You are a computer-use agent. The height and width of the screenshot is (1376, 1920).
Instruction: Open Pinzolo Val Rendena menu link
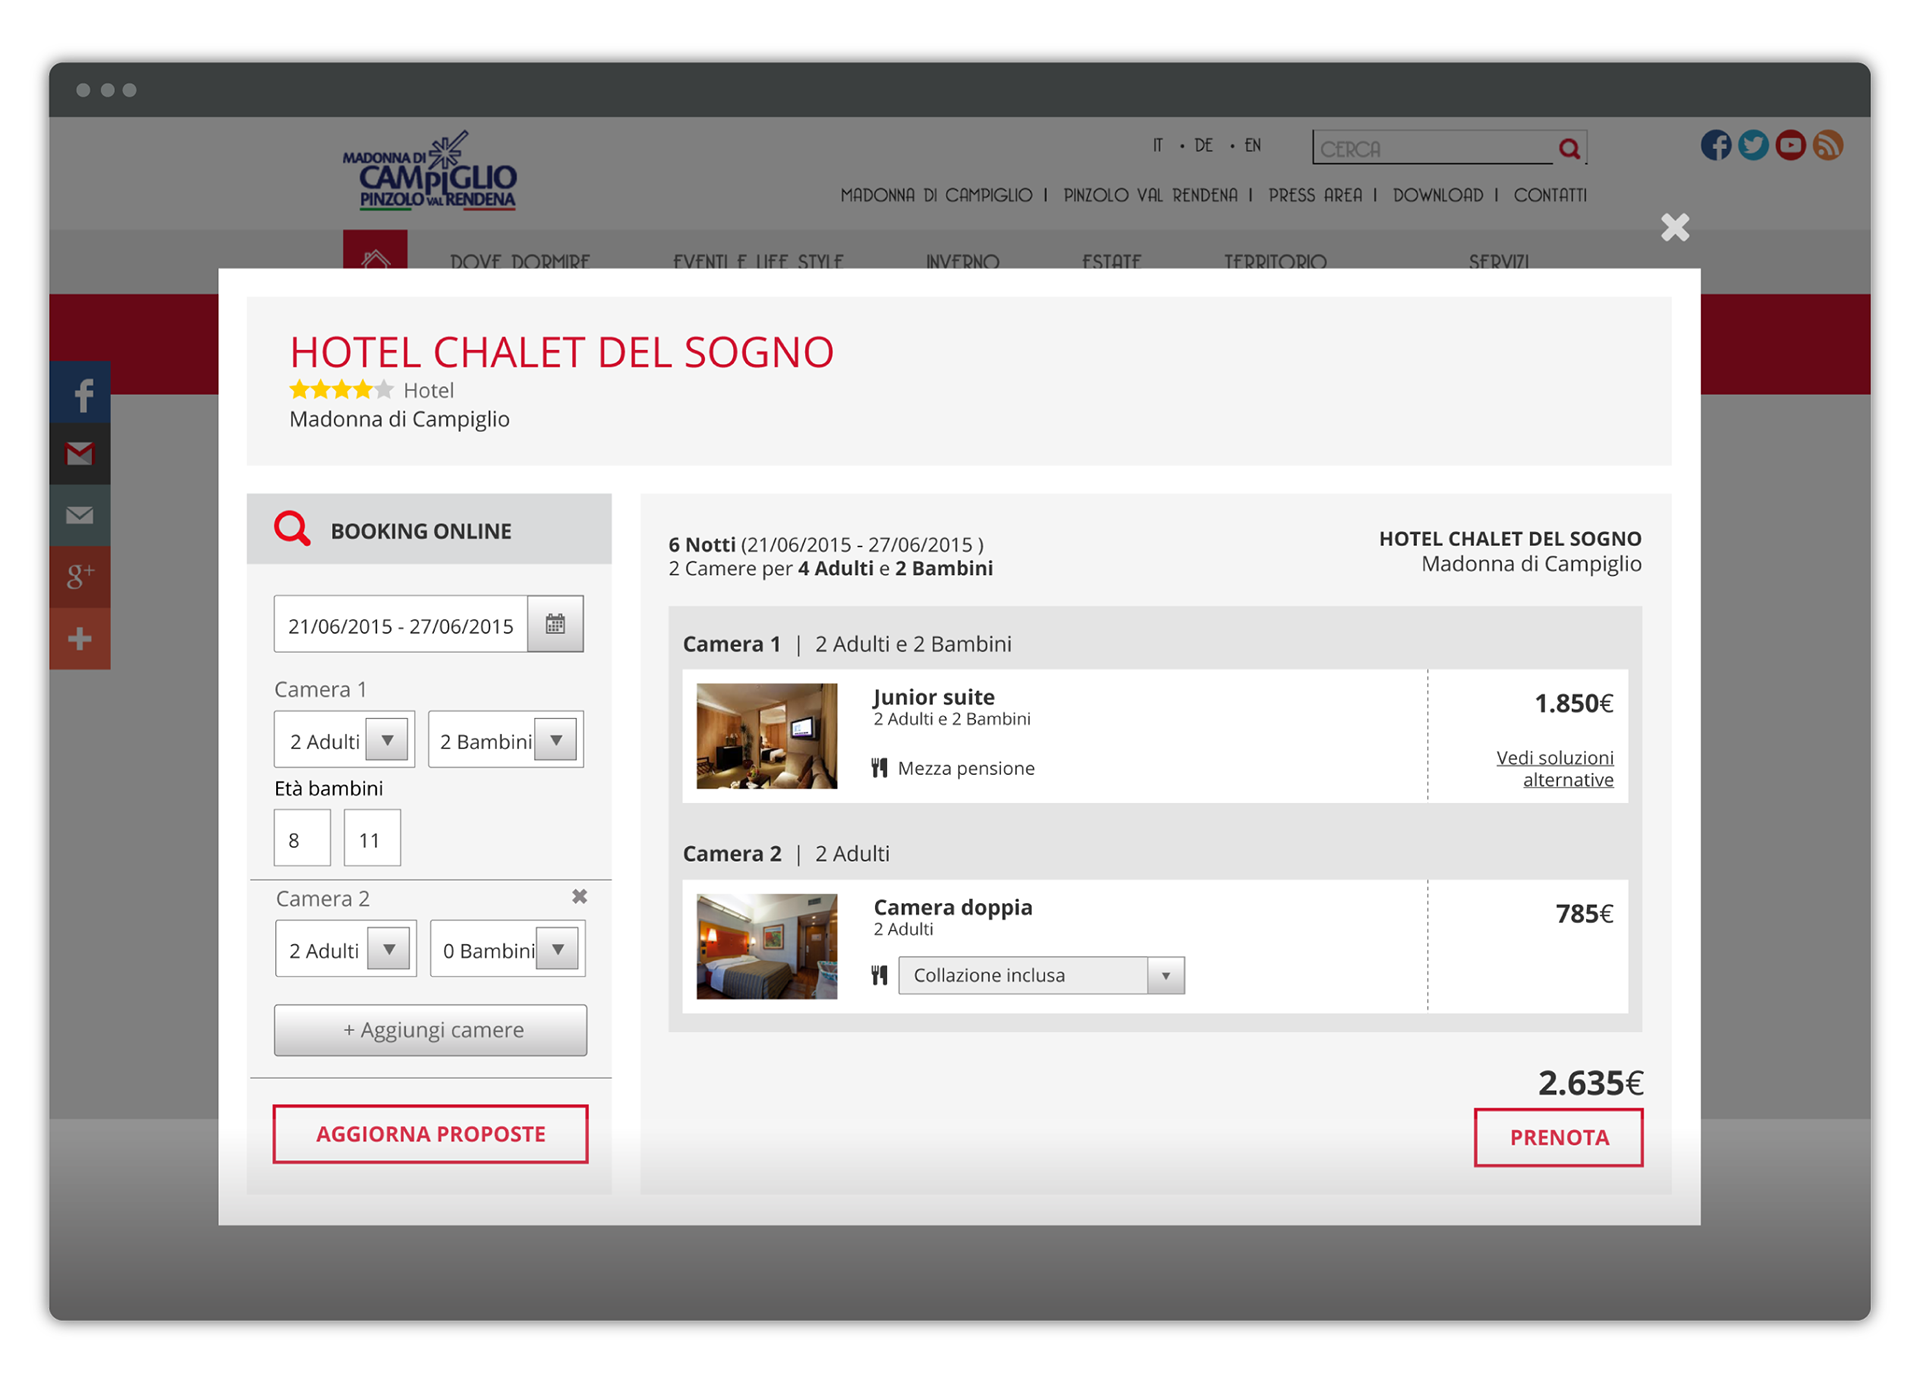pos(1150,195)
